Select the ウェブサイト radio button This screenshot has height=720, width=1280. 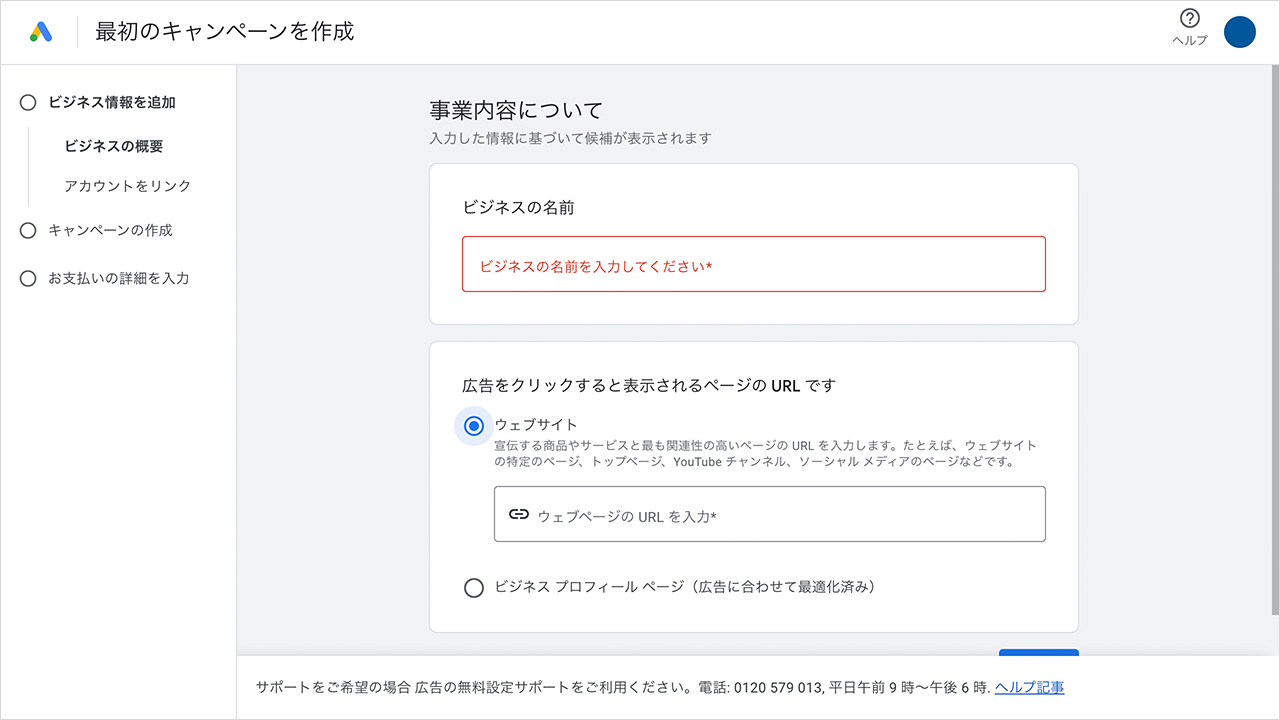coord(474,426)
